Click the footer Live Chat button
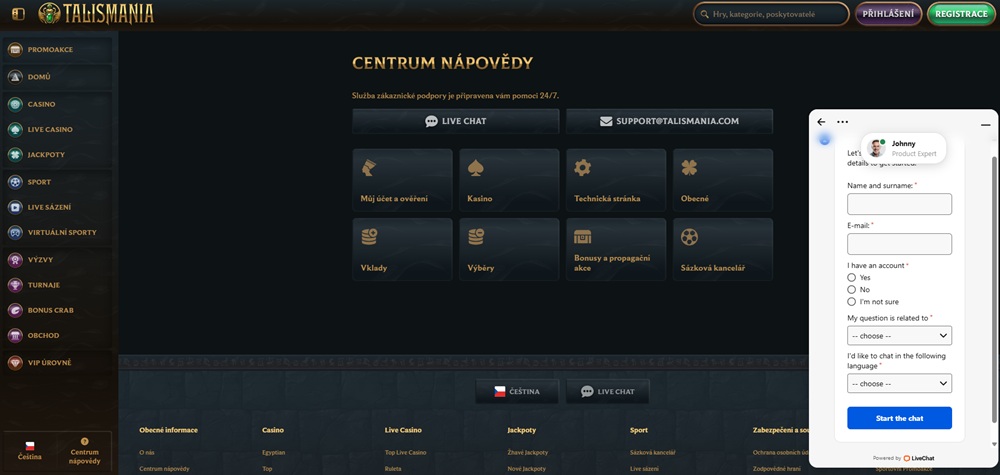This screenshot has height=475, width=1000. coord(607,391)
